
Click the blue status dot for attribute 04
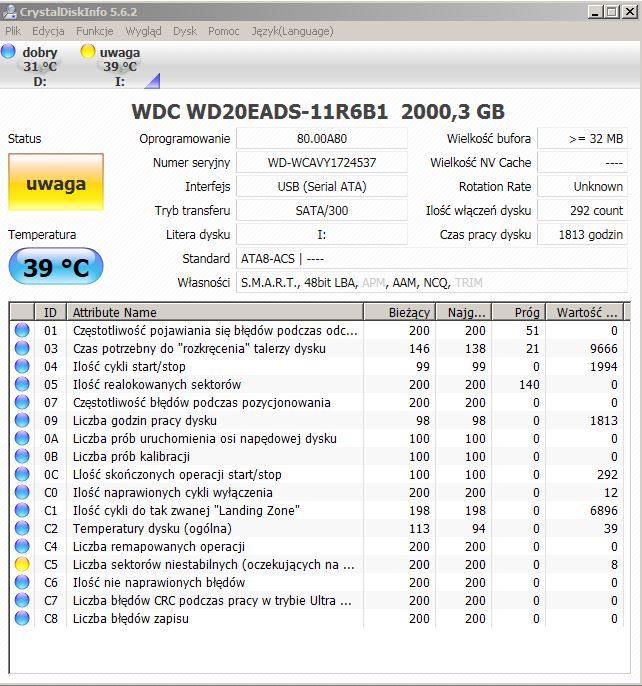(x=22, y=366)
